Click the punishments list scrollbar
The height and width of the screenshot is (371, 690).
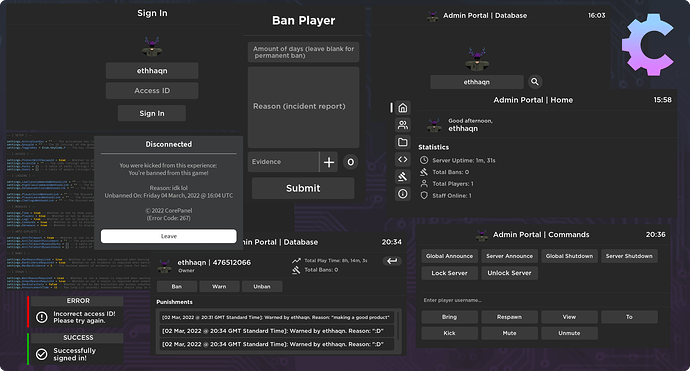pyautogui.click(x=399, y=325)
